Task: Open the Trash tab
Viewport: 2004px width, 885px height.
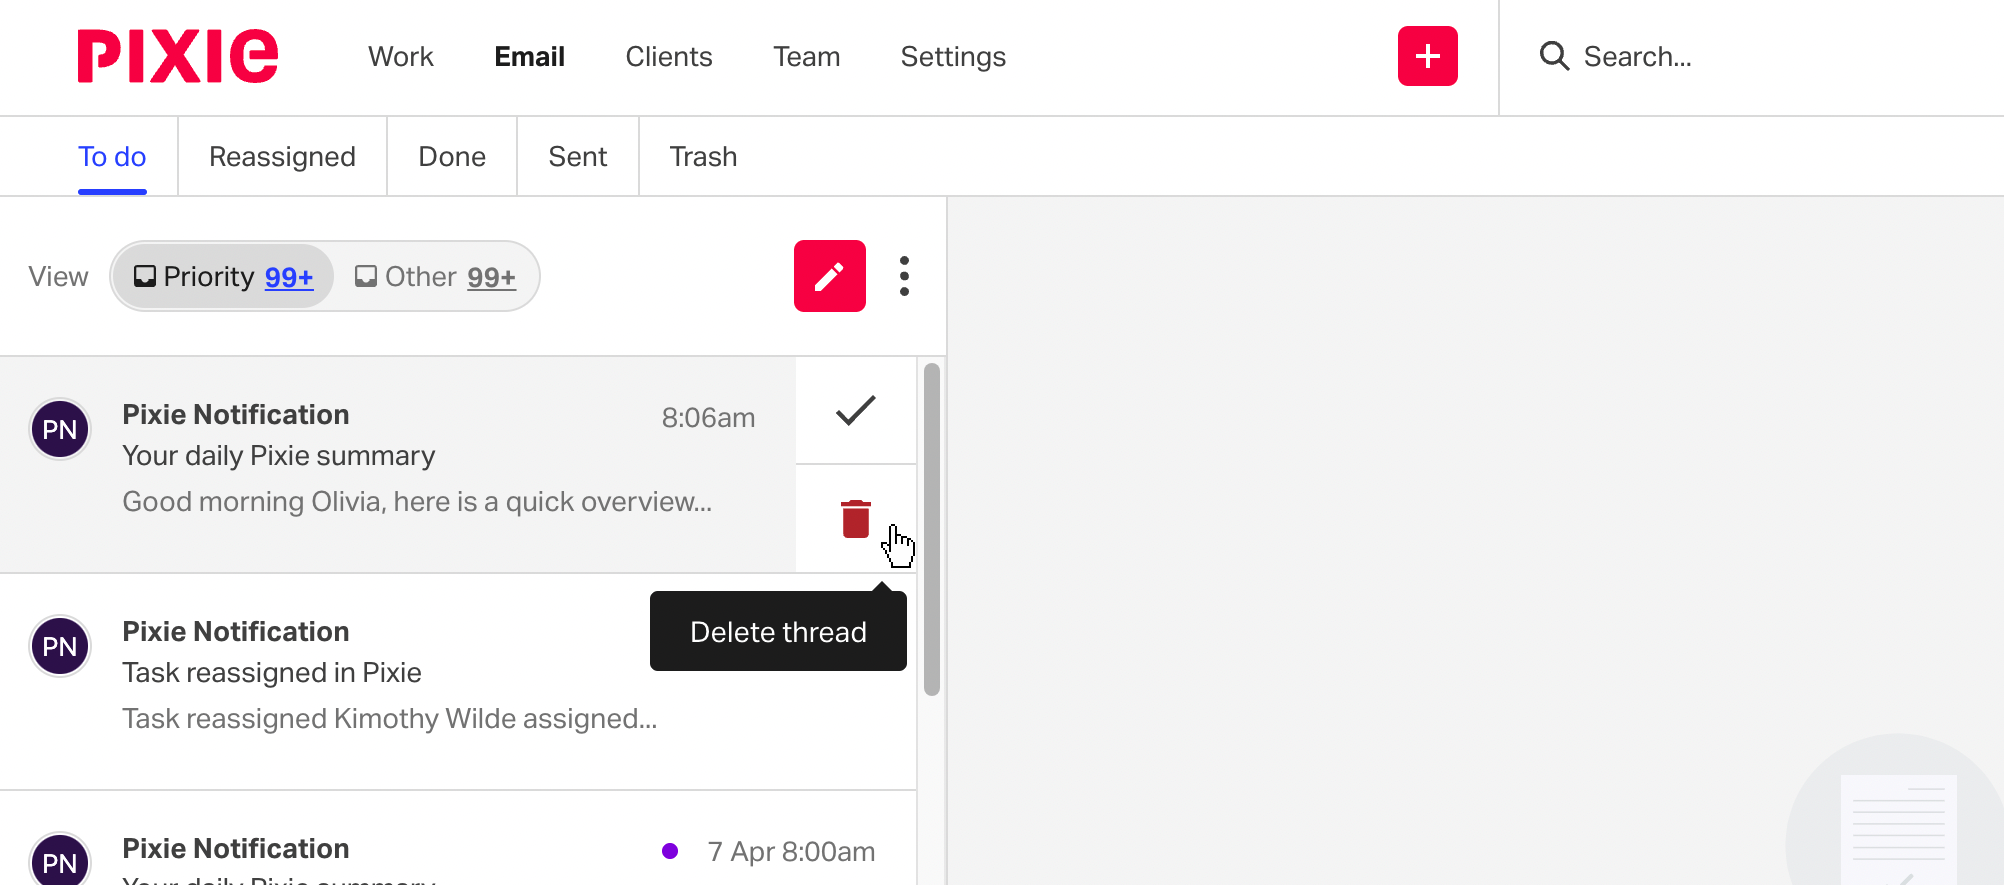Action: (x=703, y=157)
